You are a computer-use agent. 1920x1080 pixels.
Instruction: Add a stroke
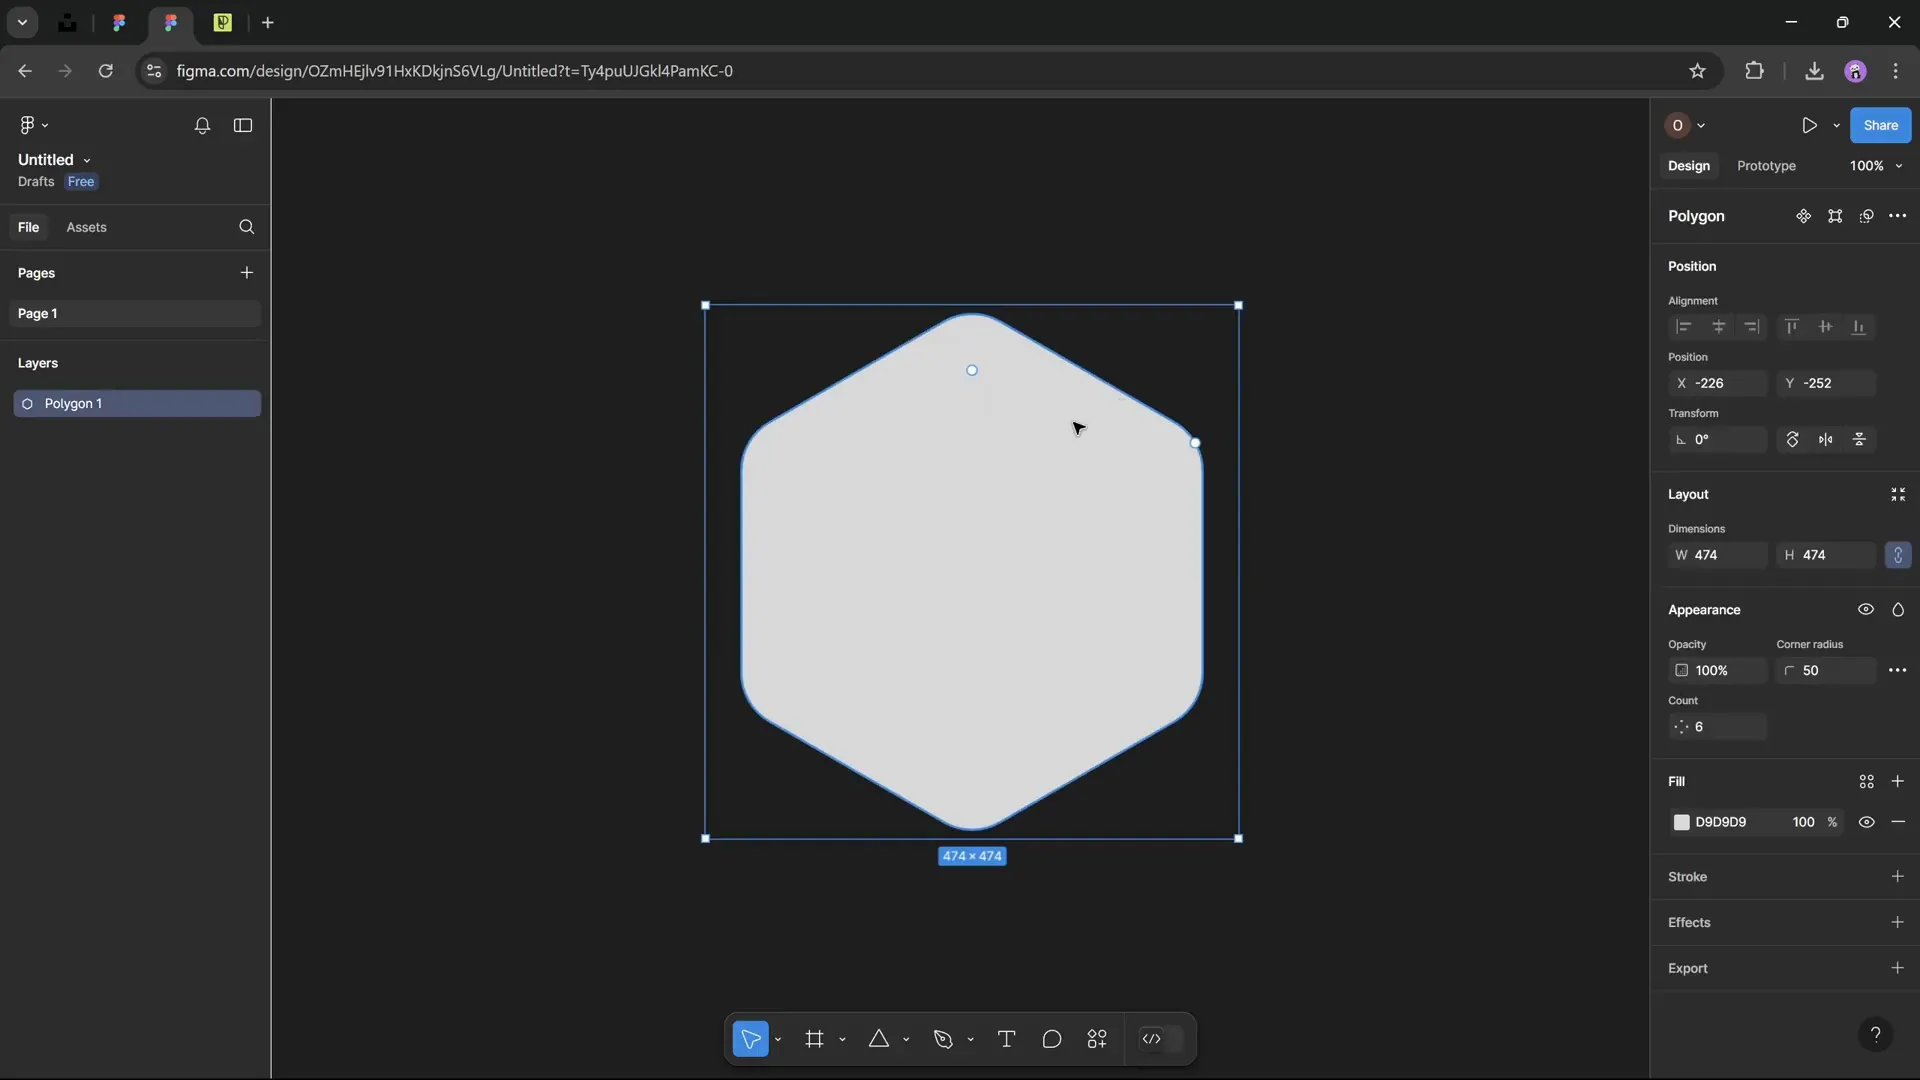coord(1898,877)
